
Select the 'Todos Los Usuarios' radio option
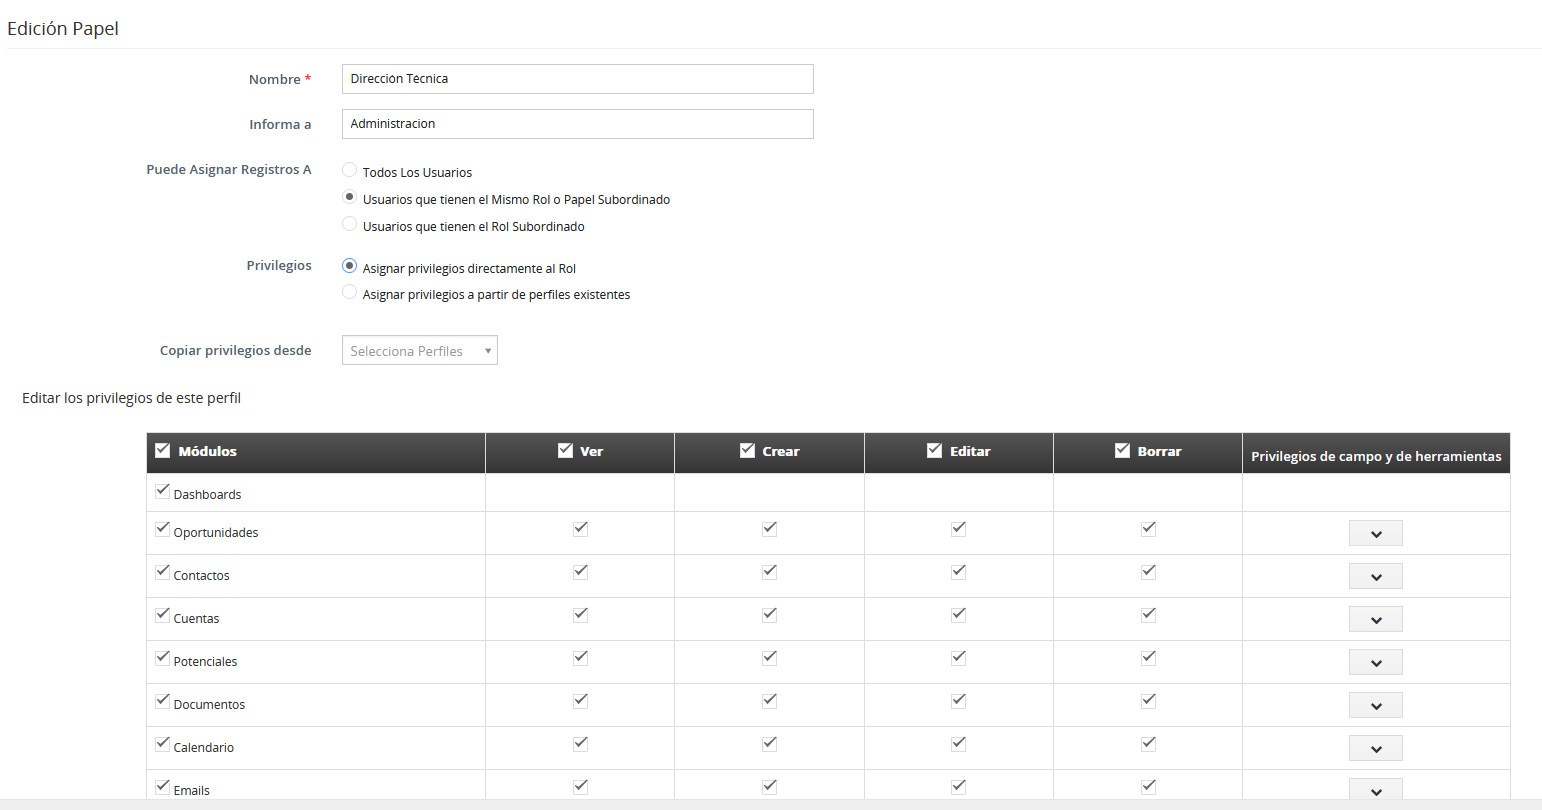click(x=349, y=171)
